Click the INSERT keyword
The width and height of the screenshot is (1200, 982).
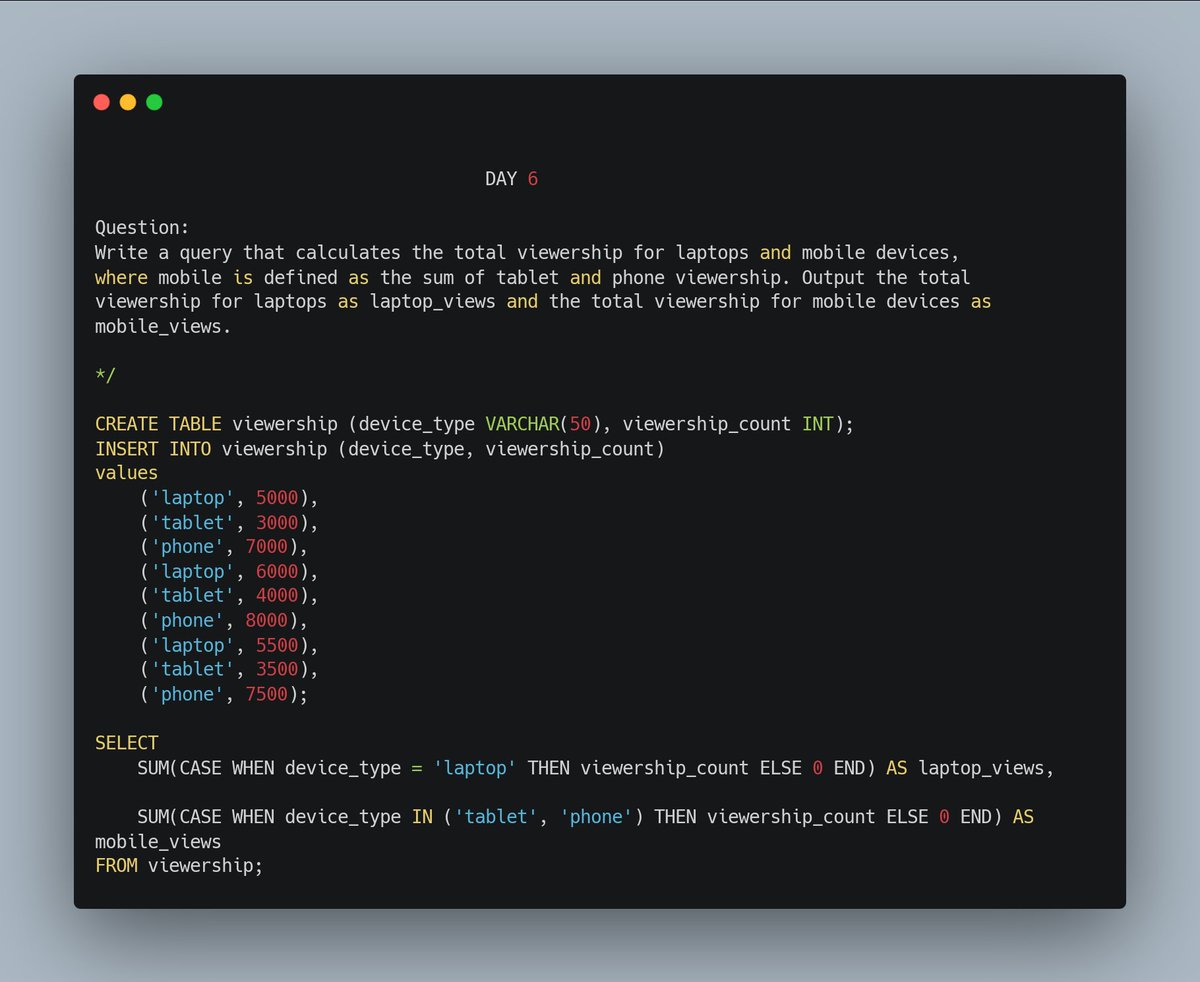pos(126,449)
